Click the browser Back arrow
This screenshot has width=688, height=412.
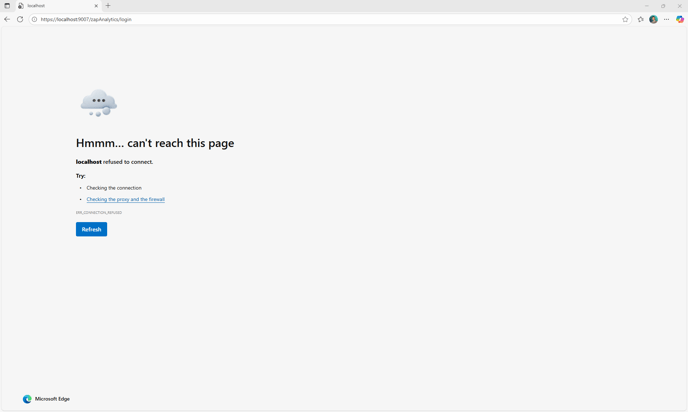[7, 19]
